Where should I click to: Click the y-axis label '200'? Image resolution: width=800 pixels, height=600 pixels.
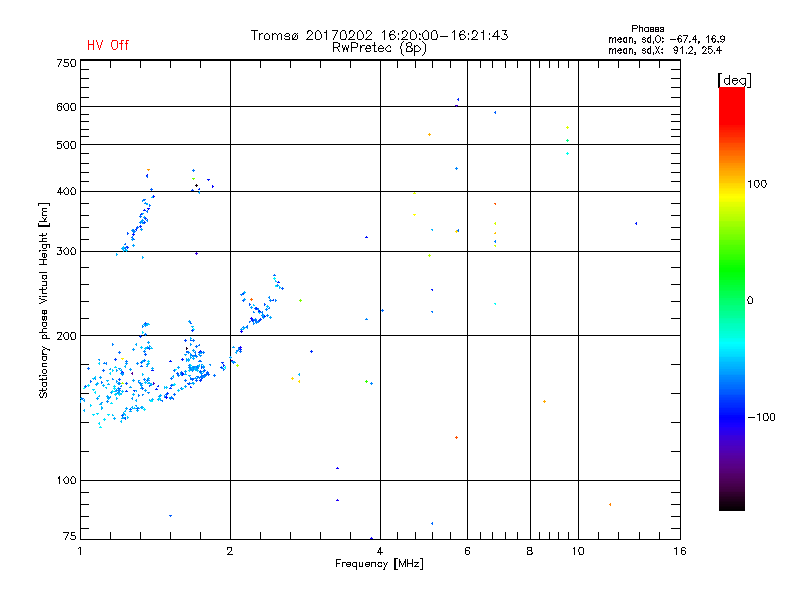(x=66, y=336)
